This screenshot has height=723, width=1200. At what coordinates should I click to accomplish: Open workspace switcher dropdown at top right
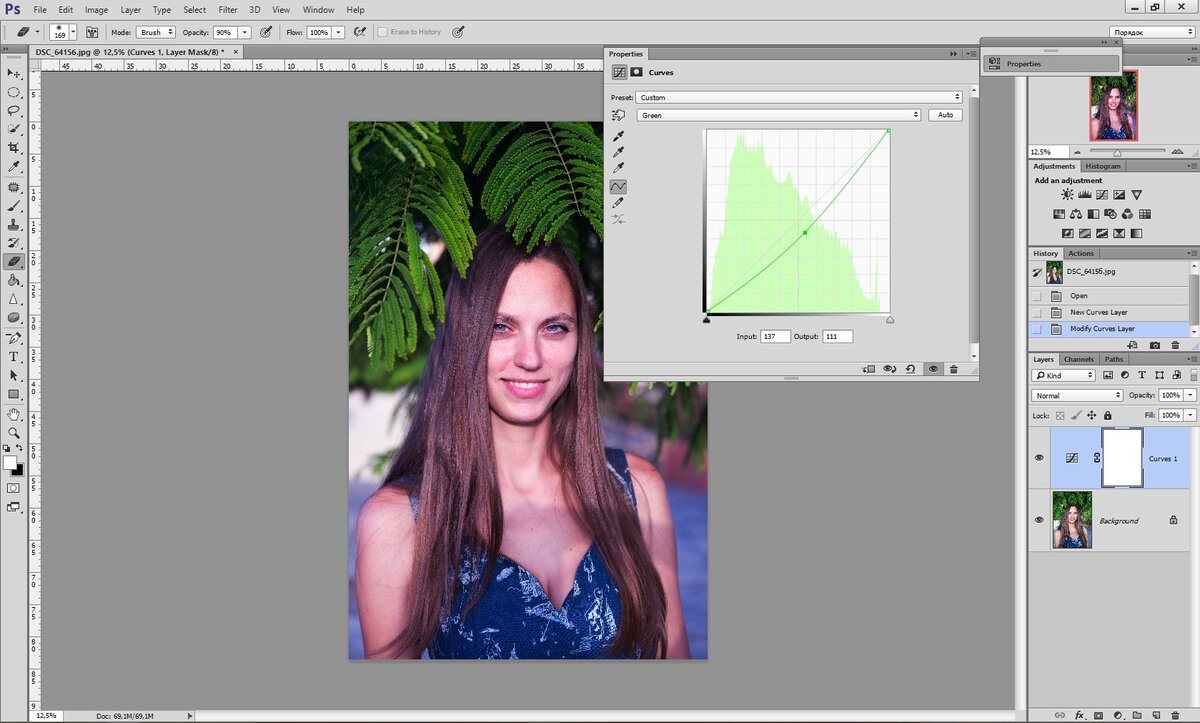click(x=1152, y=32)
